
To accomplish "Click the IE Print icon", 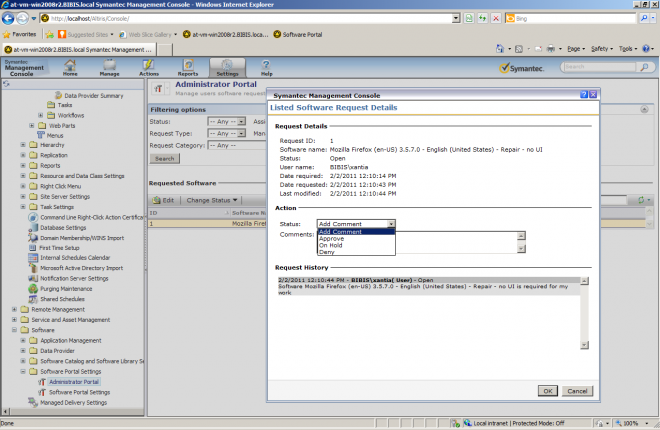I will (551, 49).
